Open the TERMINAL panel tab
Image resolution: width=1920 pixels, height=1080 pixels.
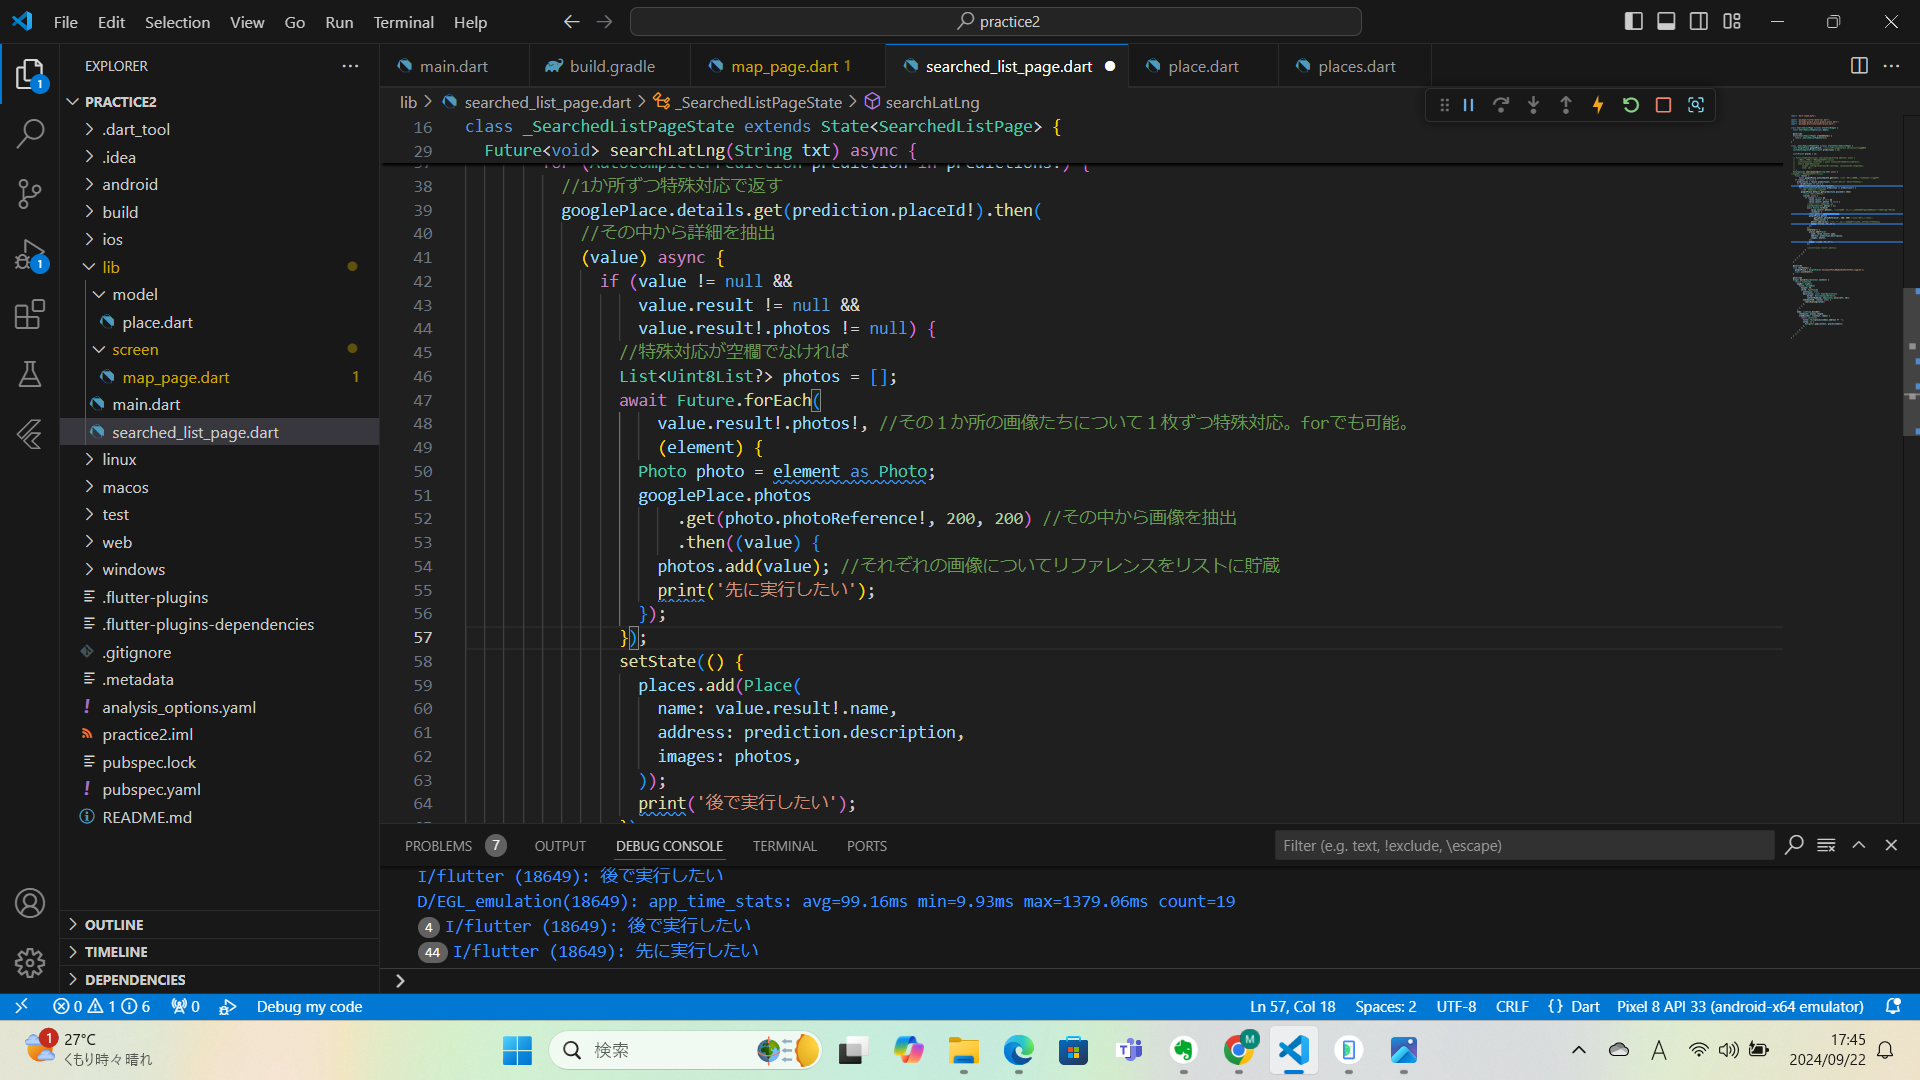click(784, 846)
